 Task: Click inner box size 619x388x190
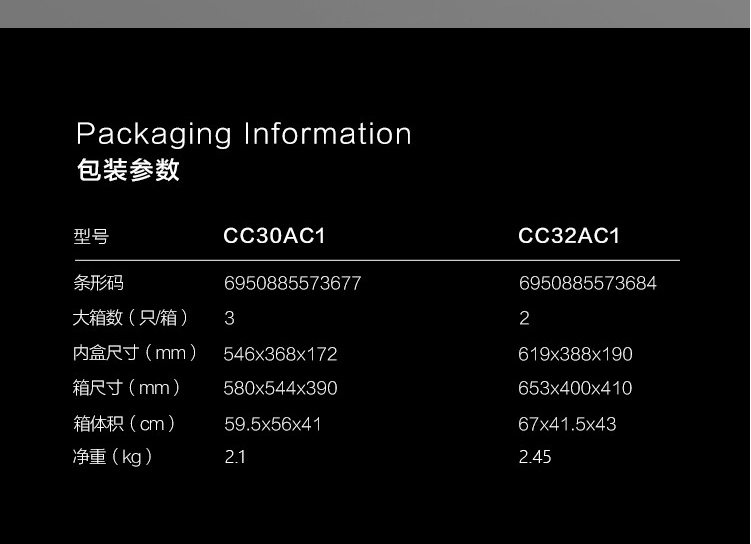coord(575,354)
